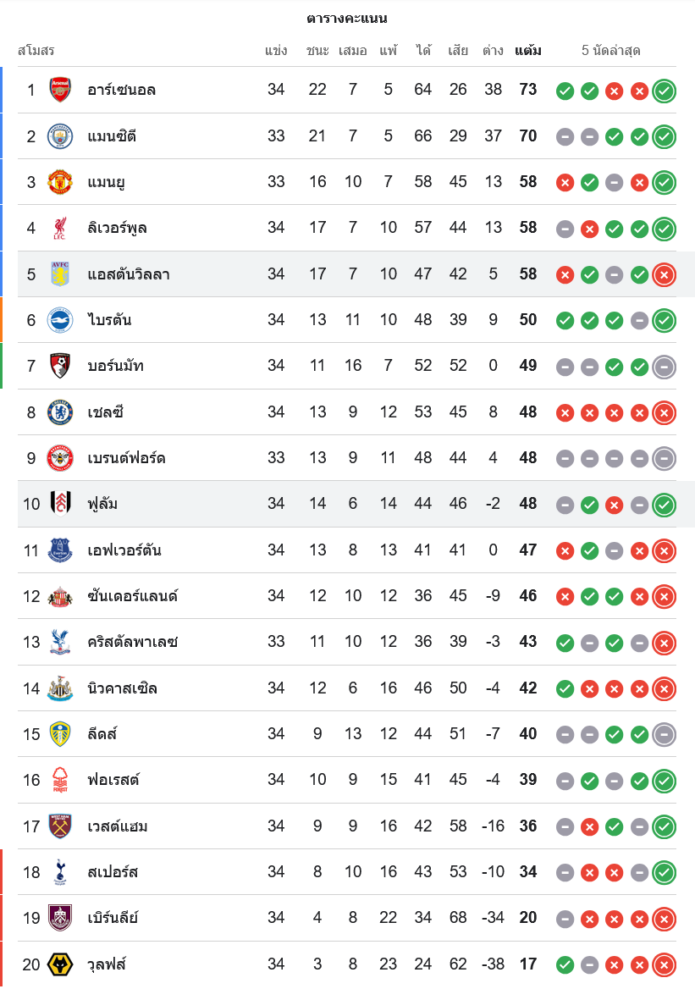Open ไบรตัน team name link
Screen dimensions: 695x1000
click(109, 320)
